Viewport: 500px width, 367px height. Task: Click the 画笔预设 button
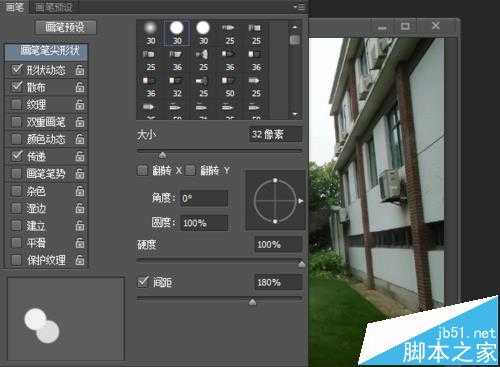(x=66, y=27)
